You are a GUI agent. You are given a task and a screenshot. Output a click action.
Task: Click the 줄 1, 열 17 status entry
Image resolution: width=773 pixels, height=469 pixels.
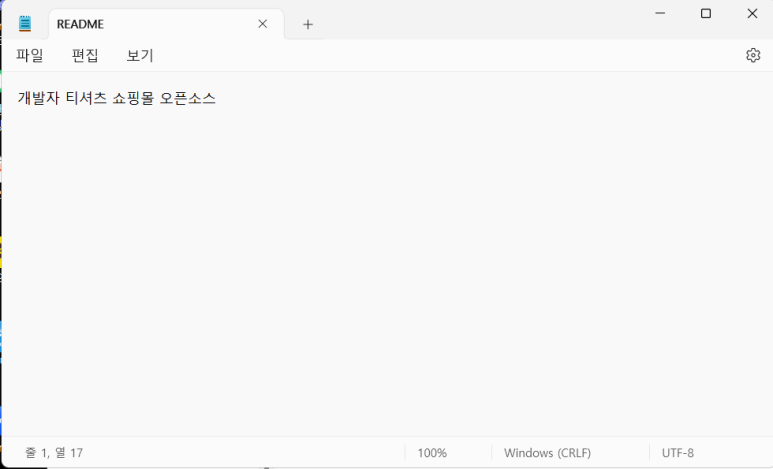[54, 452]
